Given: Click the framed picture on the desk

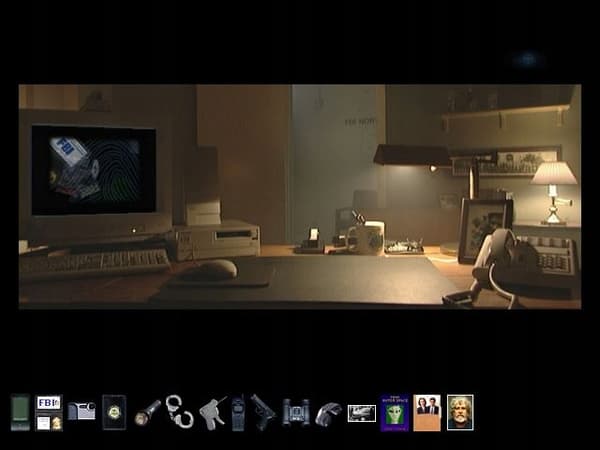Looking at the screenshot, I should point(485,230).
